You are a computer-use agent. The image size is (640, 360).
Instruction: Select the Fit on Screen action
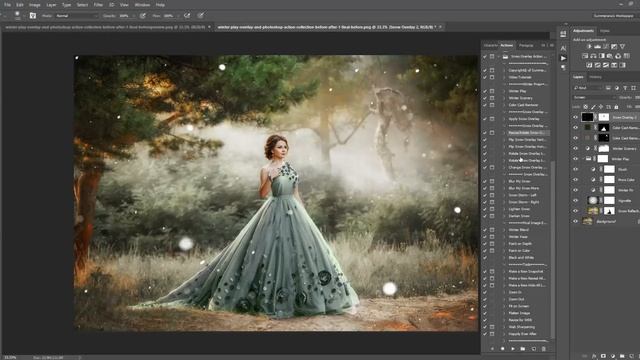click(x=519, y=306)
